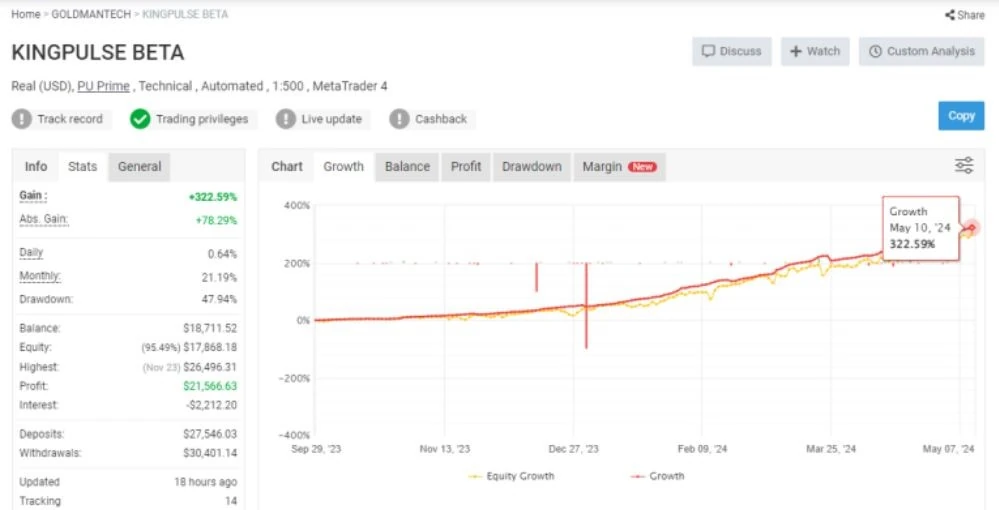999x510 pixels.
Task: Click the Track record warning icon
Action: click(x=22, y=119)
